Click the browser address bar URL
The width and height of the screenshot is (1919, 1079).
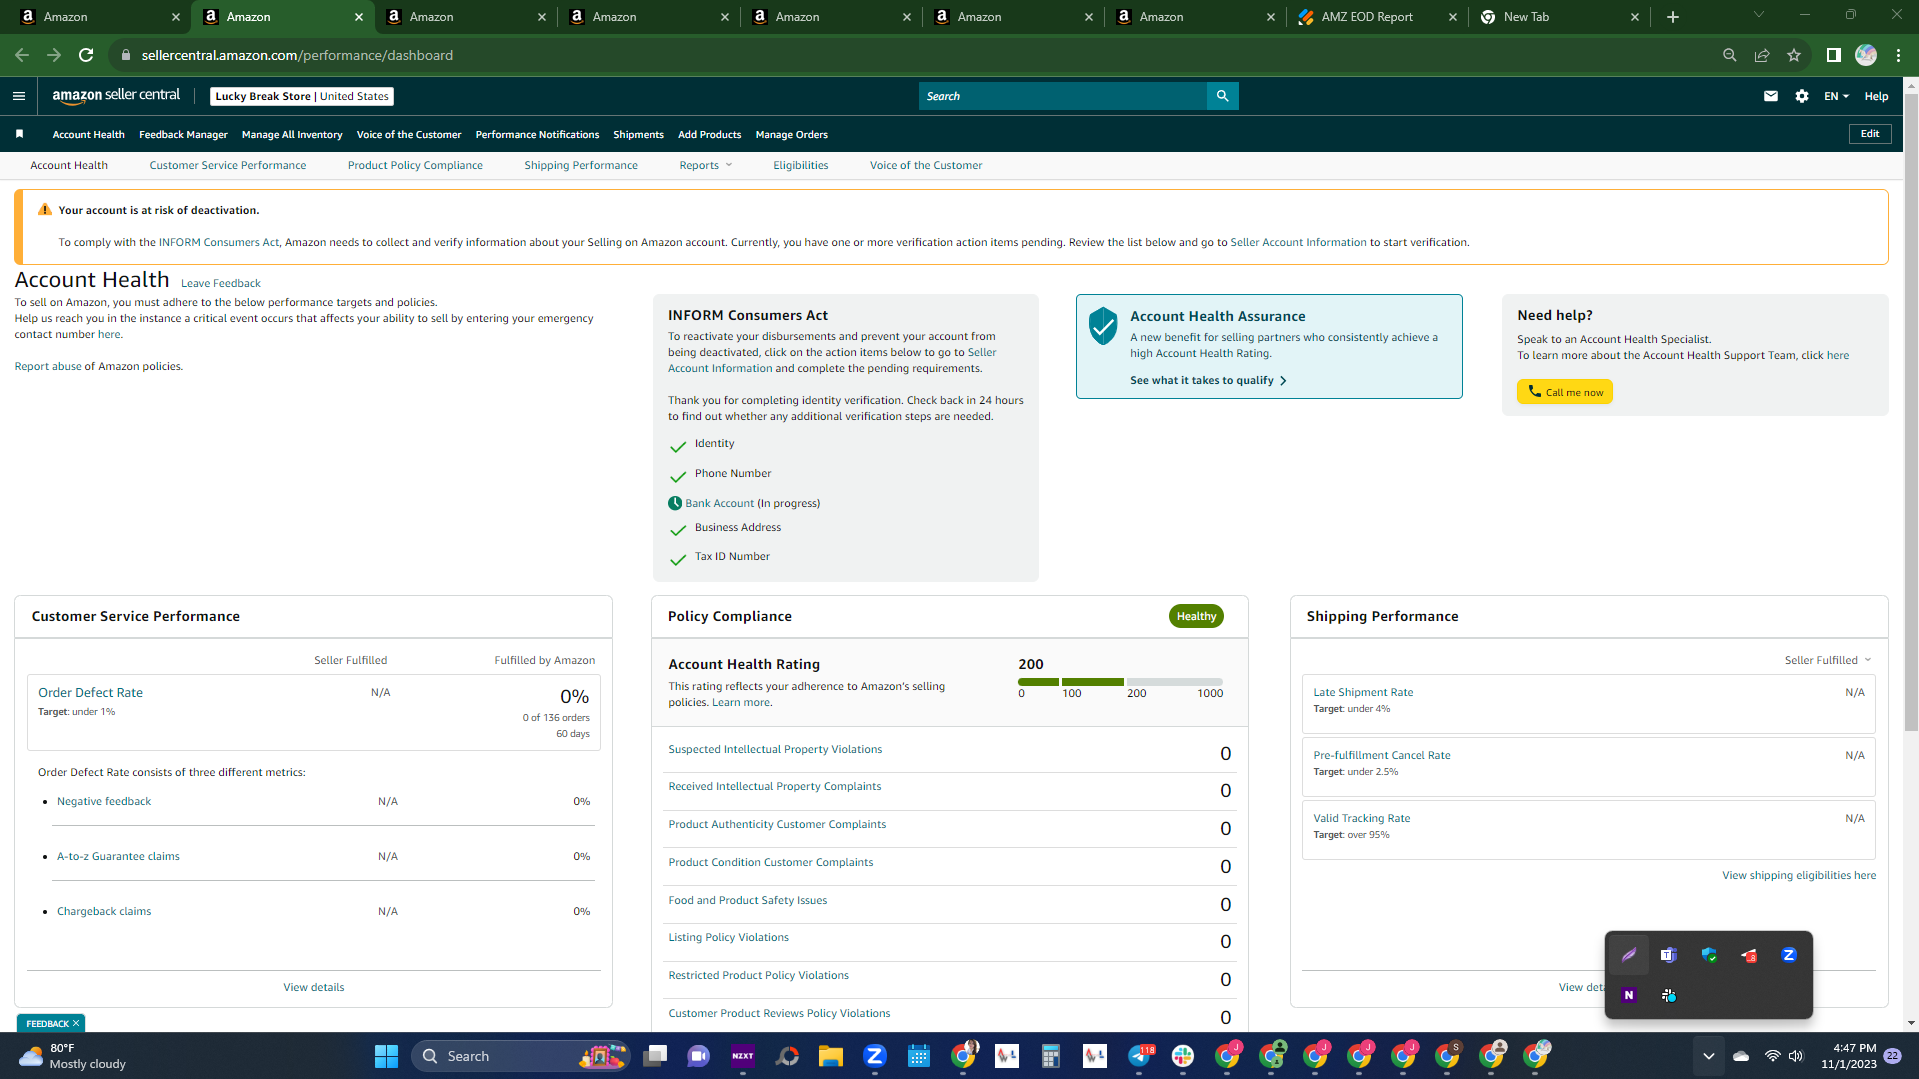coord(297,55)
